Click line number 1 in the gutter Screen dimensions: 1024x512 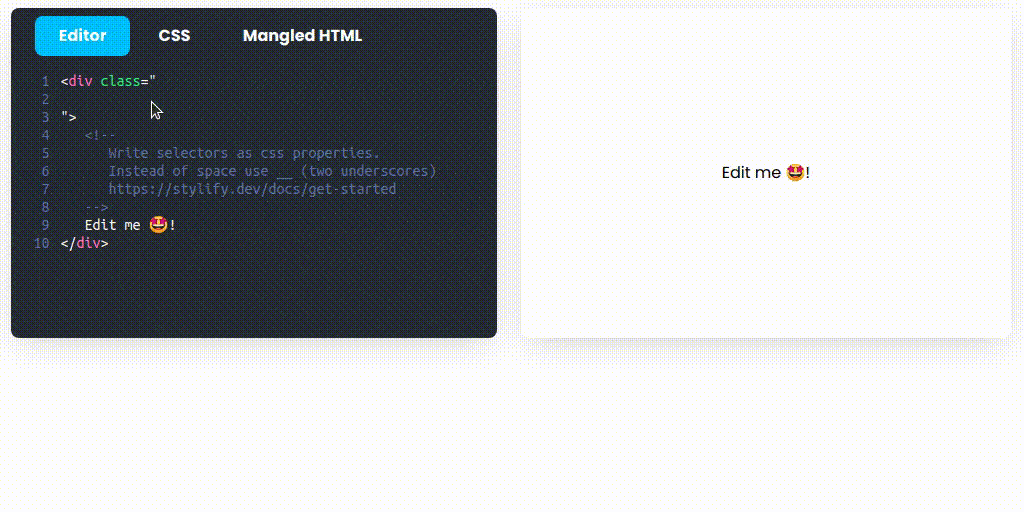[x=45, y=82]
